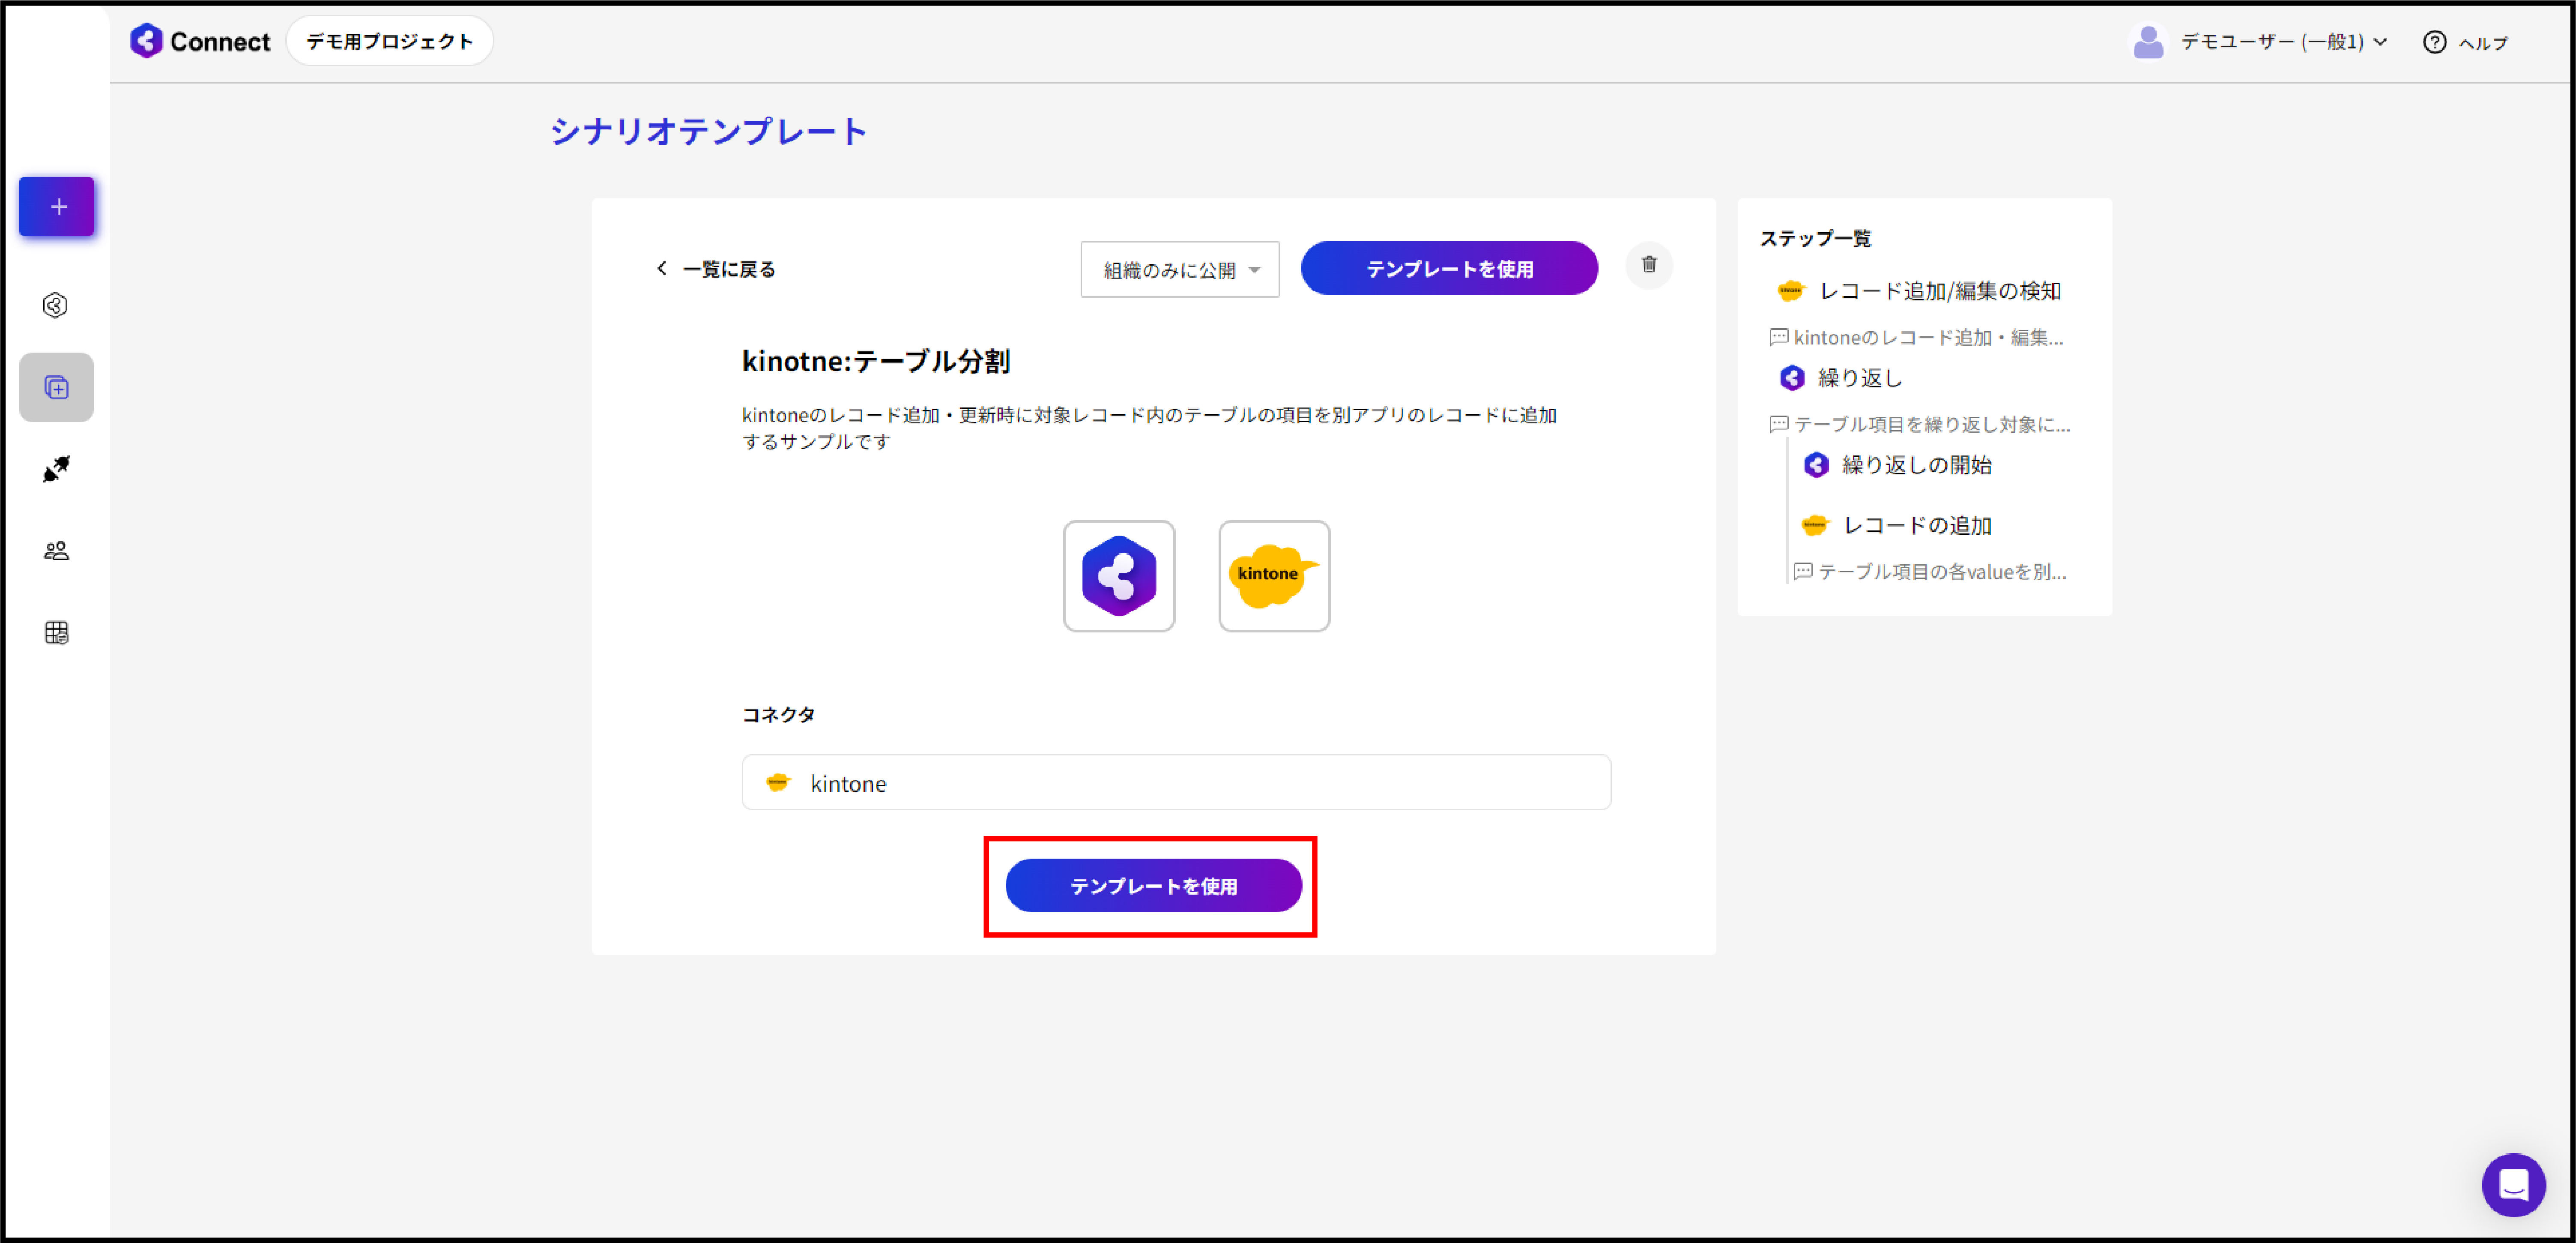Click the purple plus create button
The height and width of the screenshot is (1243, 2576).
(x=57, y=207)
